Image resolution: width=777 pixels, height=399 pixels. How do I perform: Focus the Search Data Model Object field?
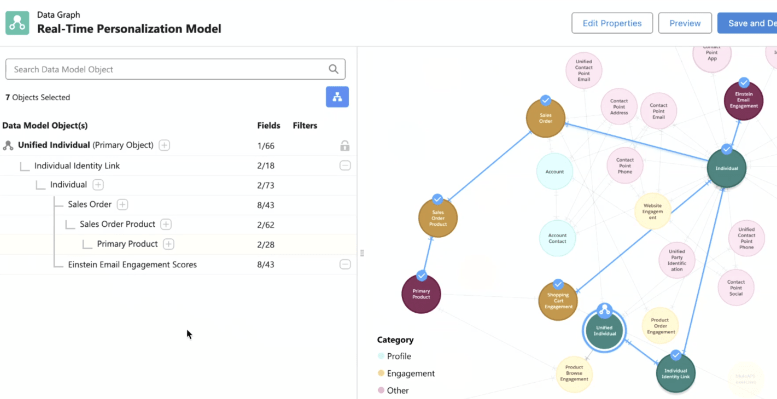coord(175,69)
